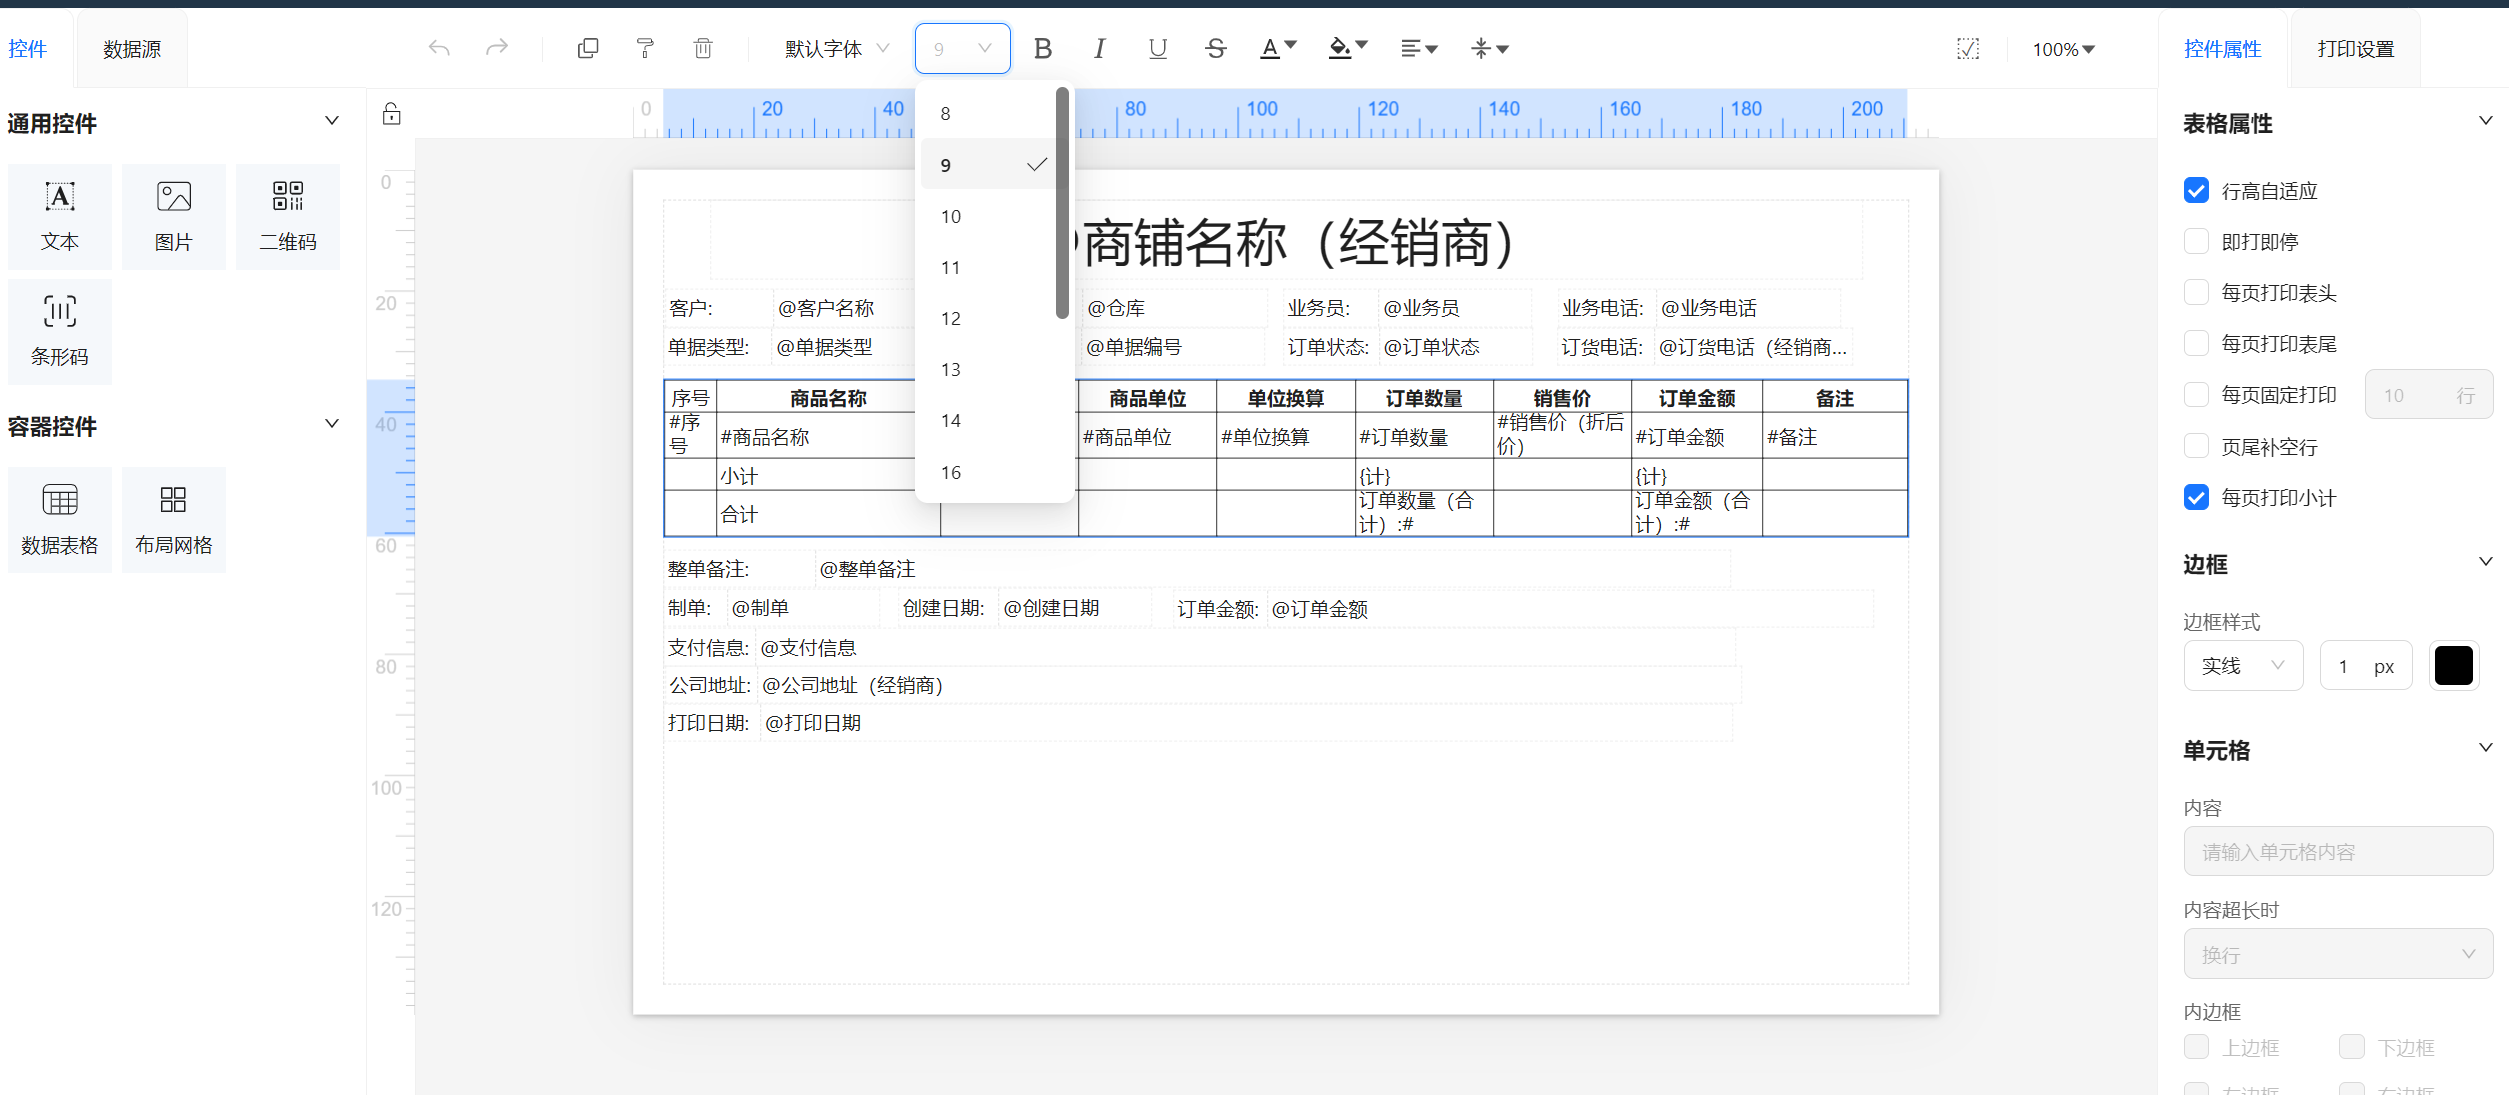
Task: Uncheck 行高自适应 checkbox
Action: point(2196,191)
